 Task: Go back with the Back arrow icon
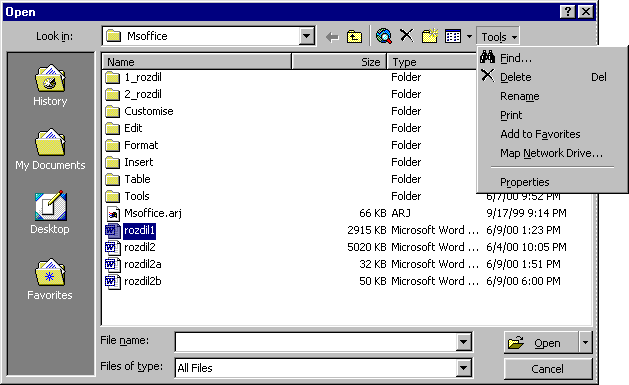click(332, 37)
